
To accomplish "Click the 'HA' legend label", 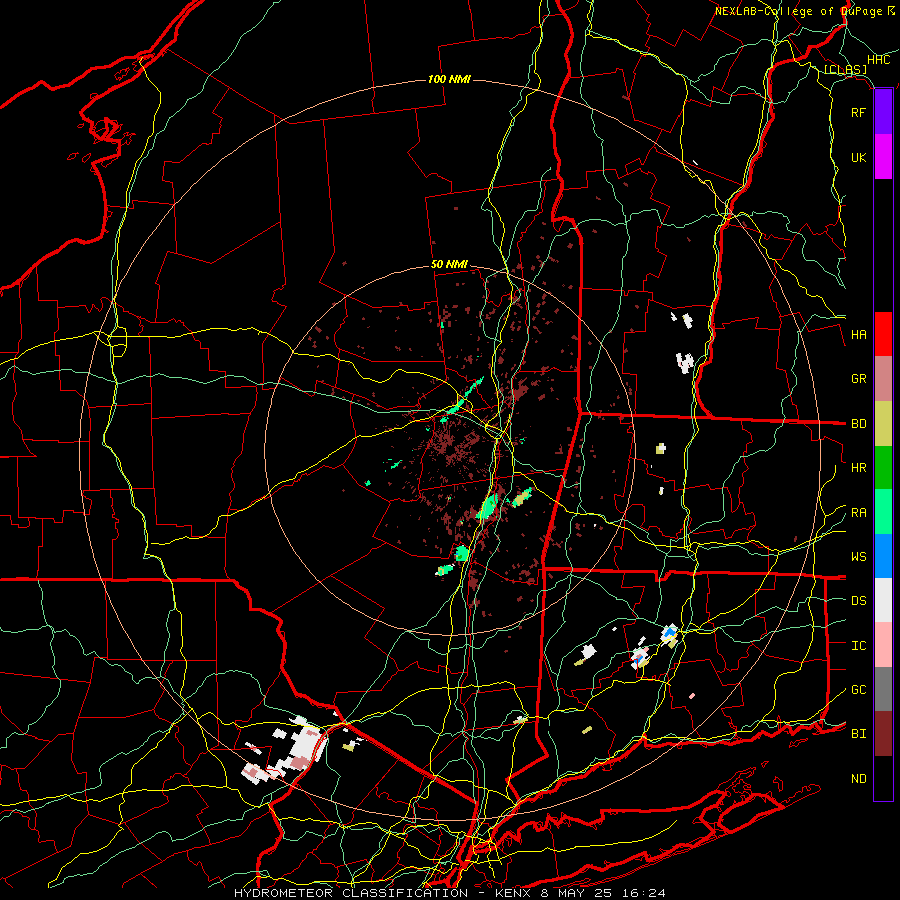I will pyautogui.click(x=858, y=334).
